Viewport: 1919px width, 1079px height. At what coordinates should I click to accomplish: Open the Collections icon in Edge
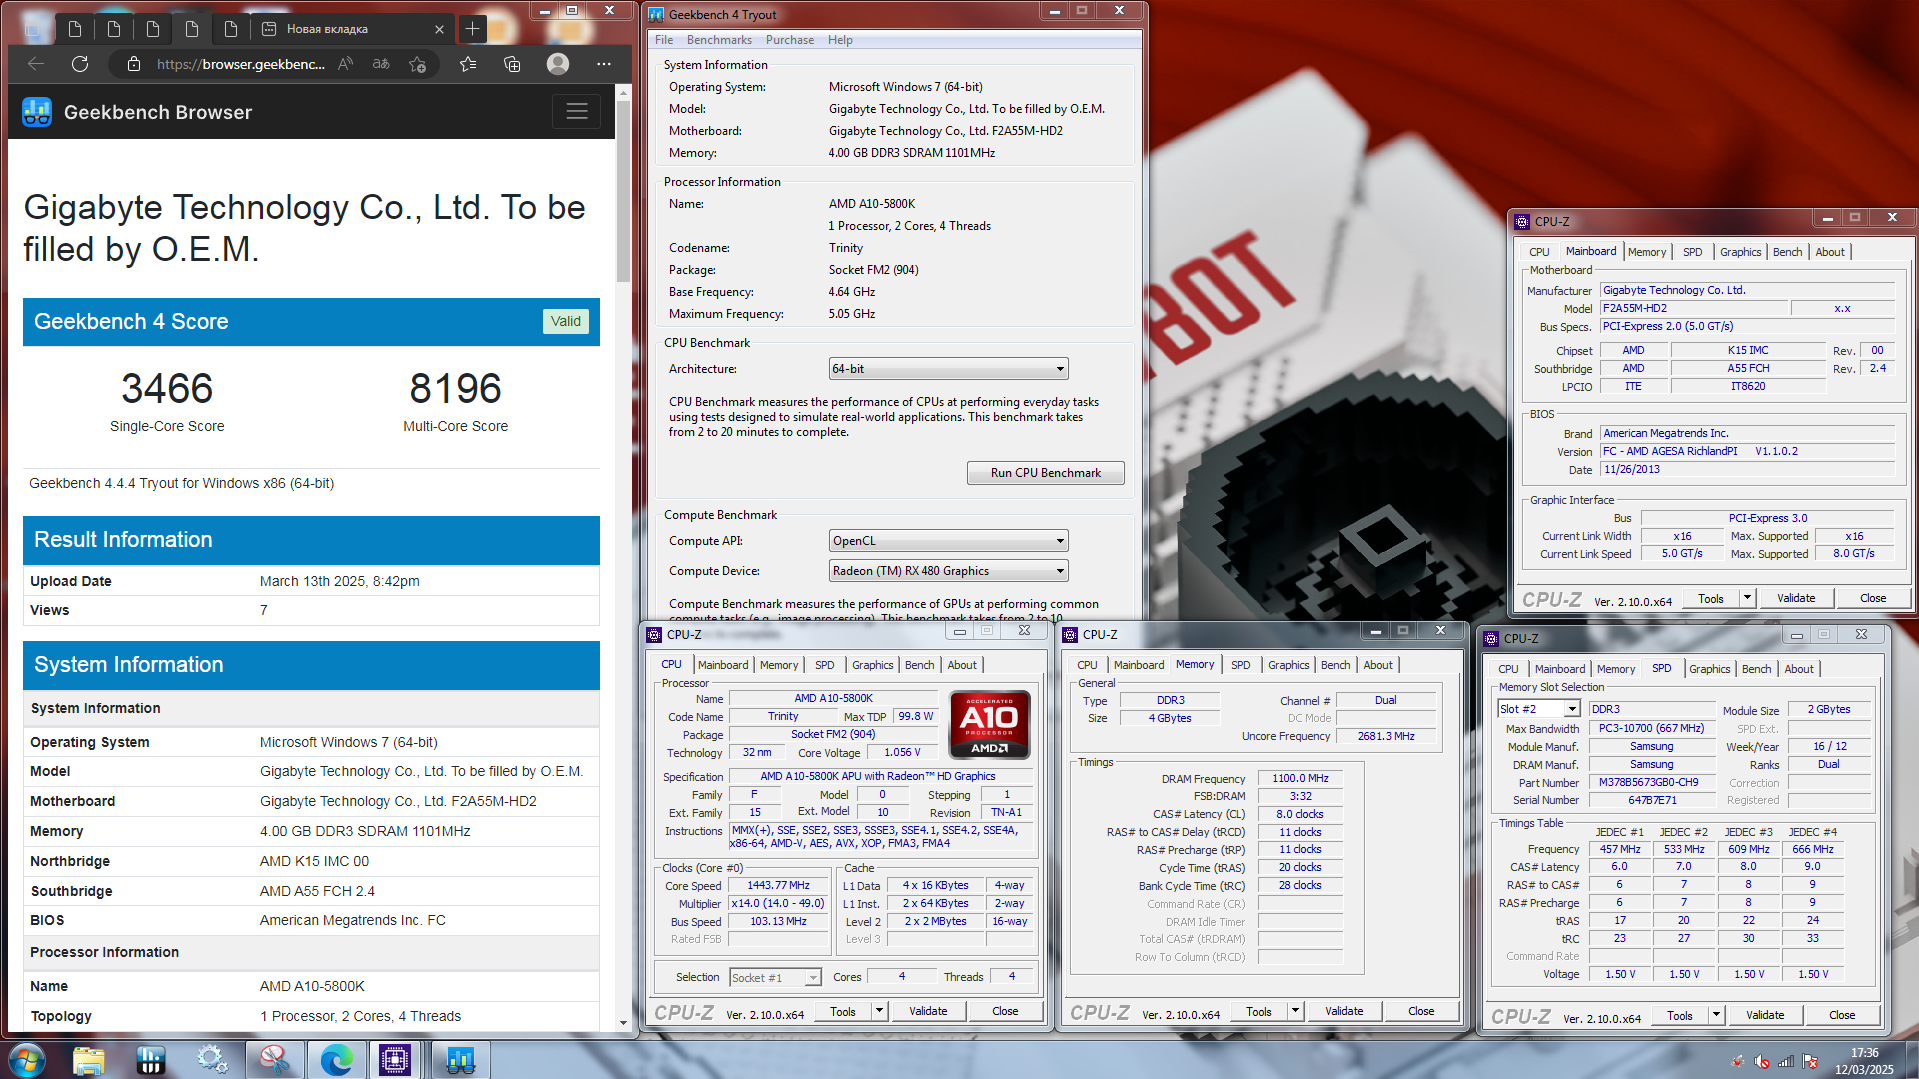tap(512, 64)
